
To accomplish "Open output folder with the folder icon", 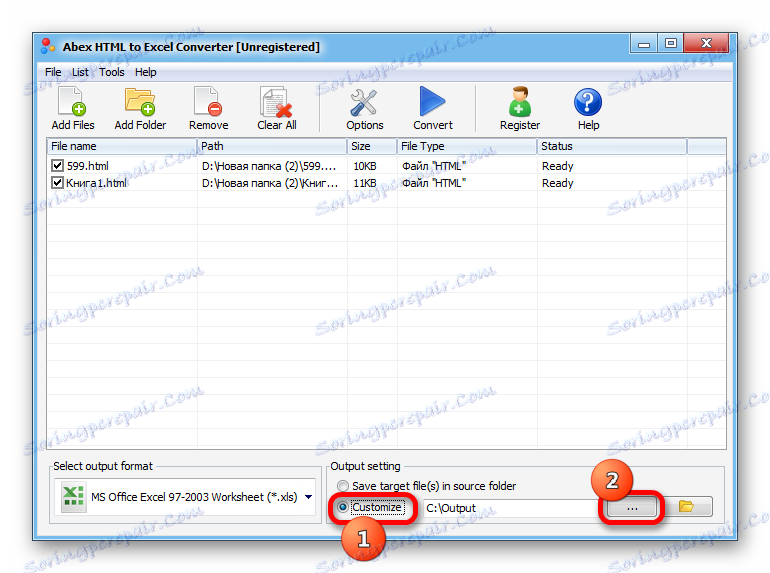I will (x=686, y=506).
